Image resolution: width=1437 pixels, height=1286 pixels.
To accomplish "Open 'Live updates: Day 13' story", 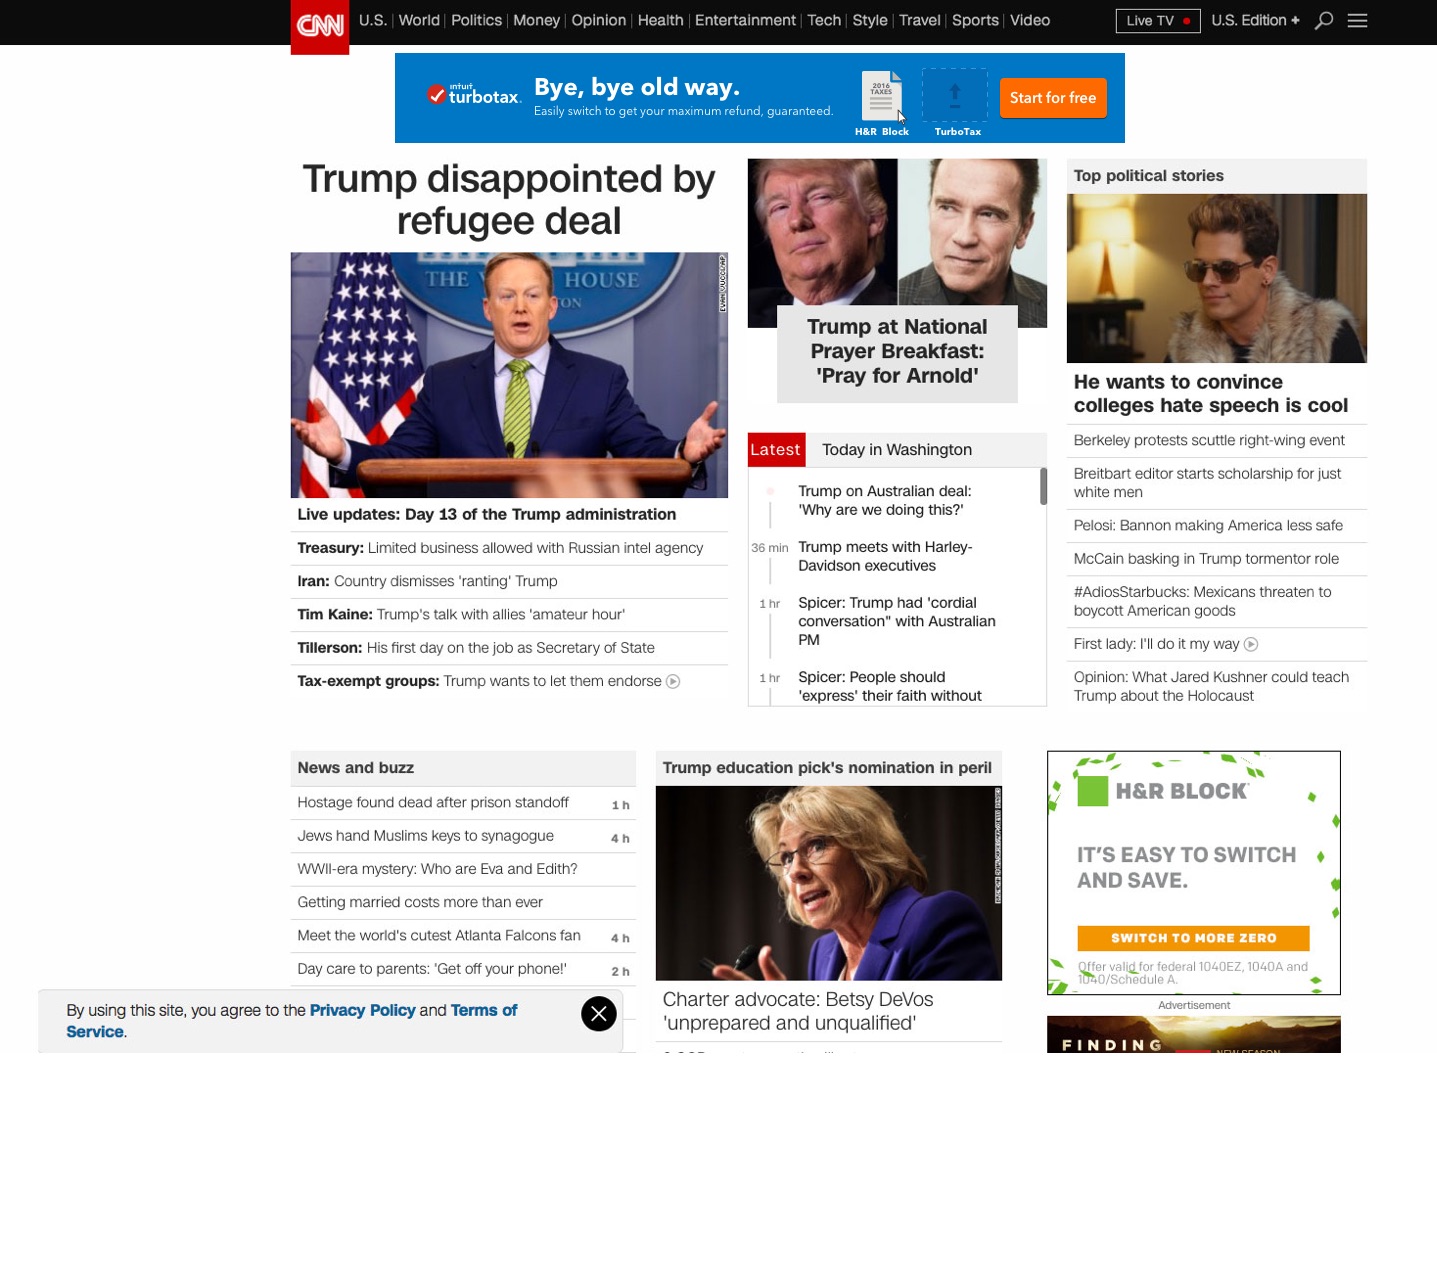I will (x=487, y=515).
